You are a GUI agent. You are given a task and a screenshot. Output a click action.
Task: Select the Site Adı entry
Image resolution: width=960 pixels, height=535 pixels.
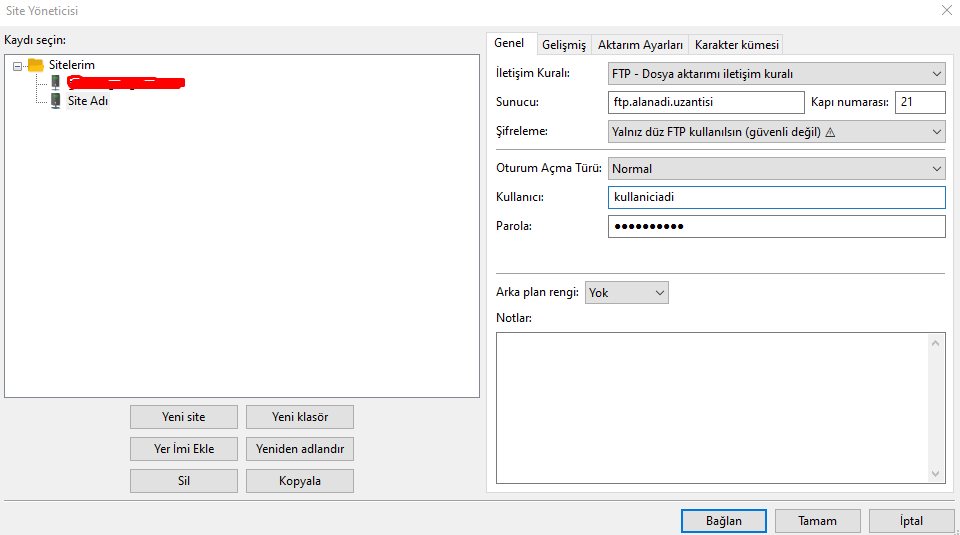(88, 101)
